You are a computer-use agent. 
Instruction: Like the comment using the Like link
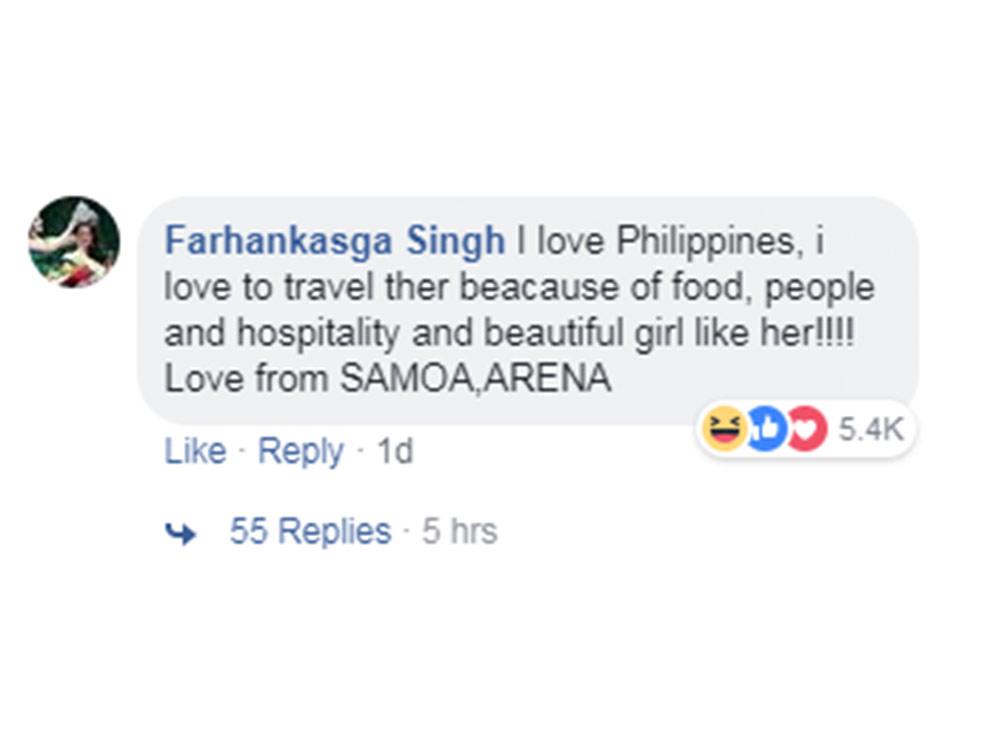coord(196,451)
